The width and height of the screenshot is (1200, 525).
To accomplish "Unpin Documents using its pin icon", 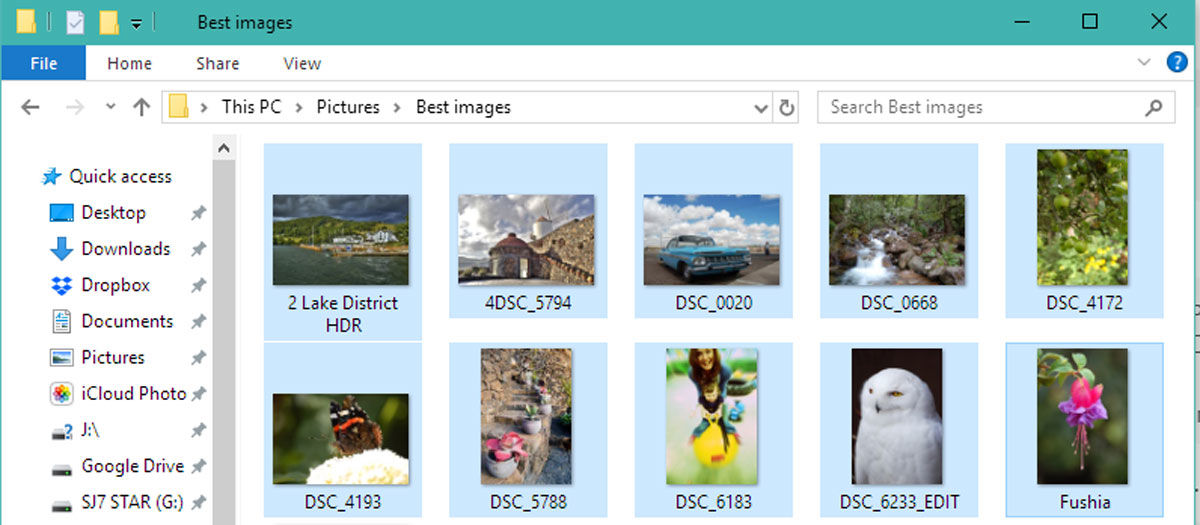I will point(198,321).
